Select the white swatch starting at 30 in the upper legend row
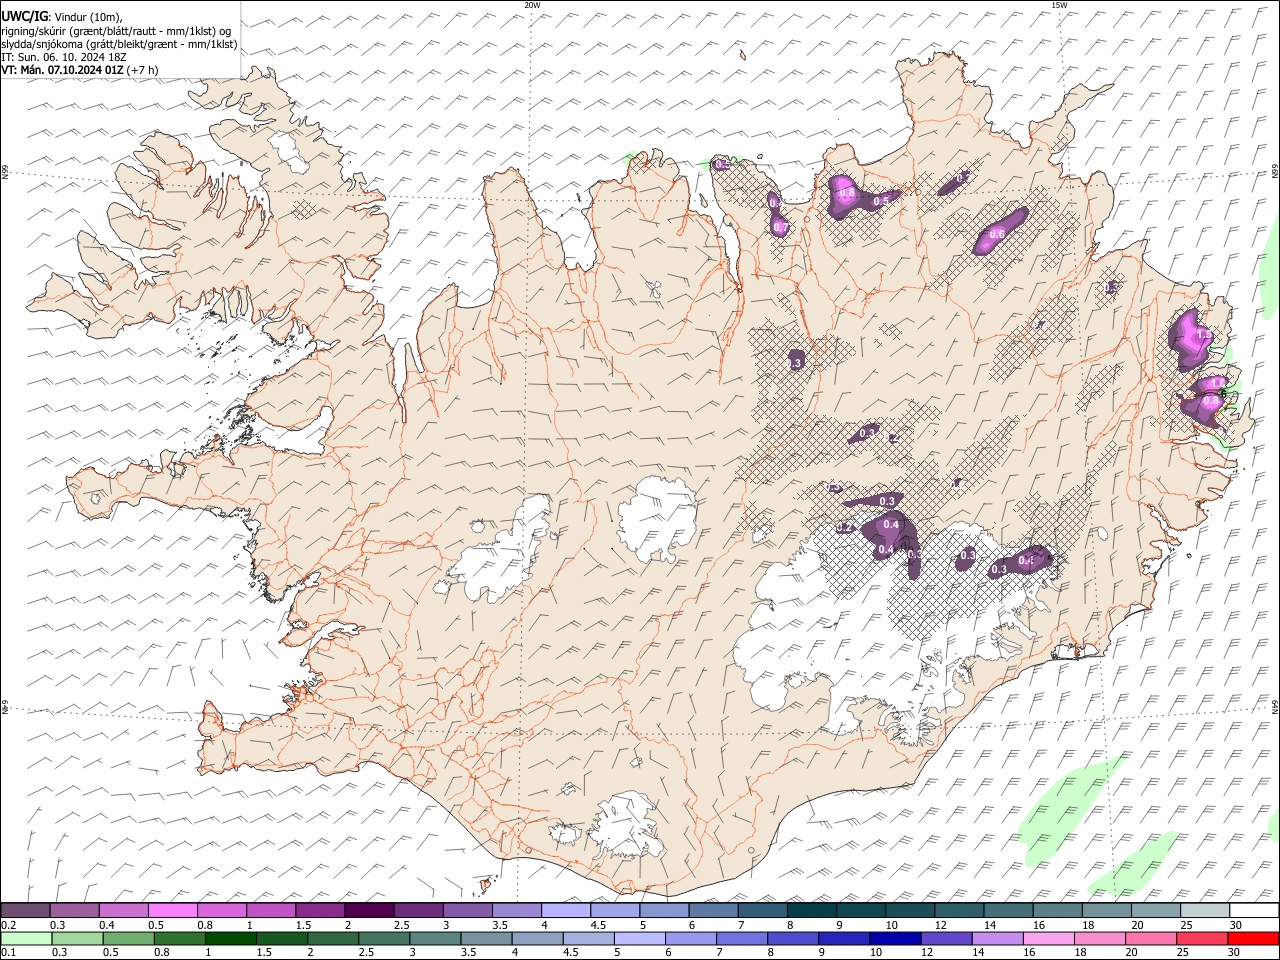The image size is (1280, 960). pyautogui.click(x=1254, y=911)
